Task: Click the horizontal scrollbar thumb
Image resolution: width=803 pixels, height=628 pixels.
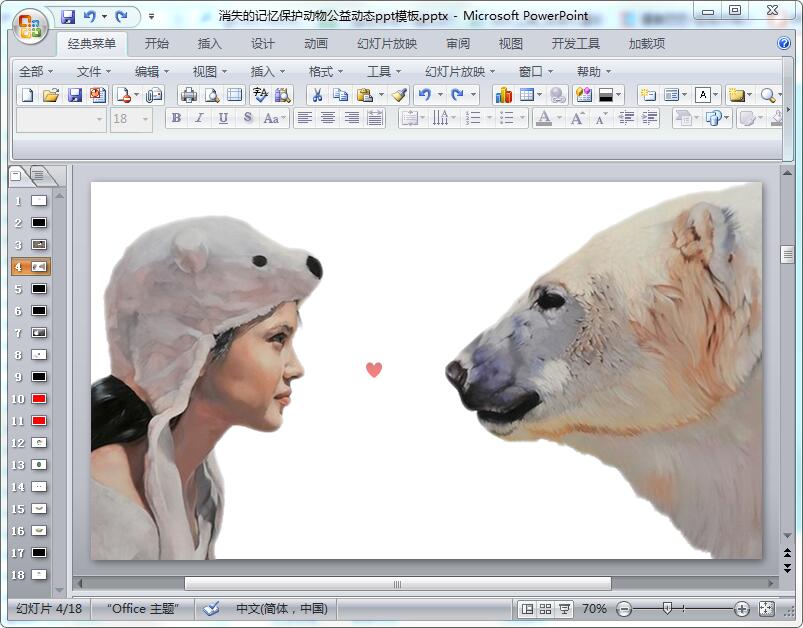Action: pos(397,584)
